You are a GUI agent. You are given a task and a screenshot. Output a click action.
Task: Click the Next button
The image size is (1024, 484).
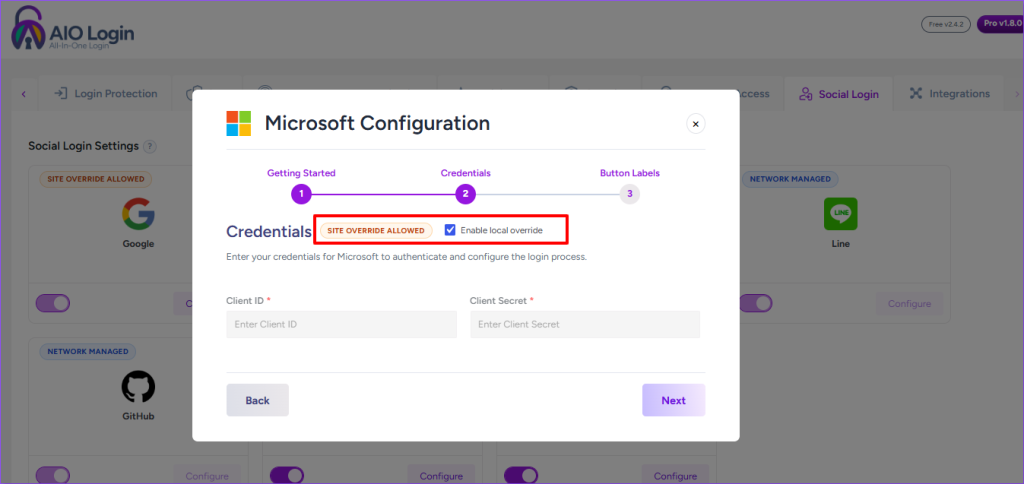click(x=673, y=400)
